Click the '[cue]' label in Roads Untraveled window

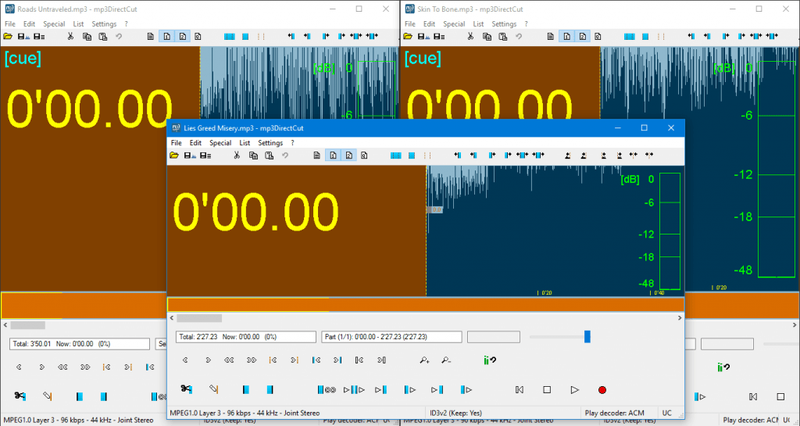(x=23, y=58)
